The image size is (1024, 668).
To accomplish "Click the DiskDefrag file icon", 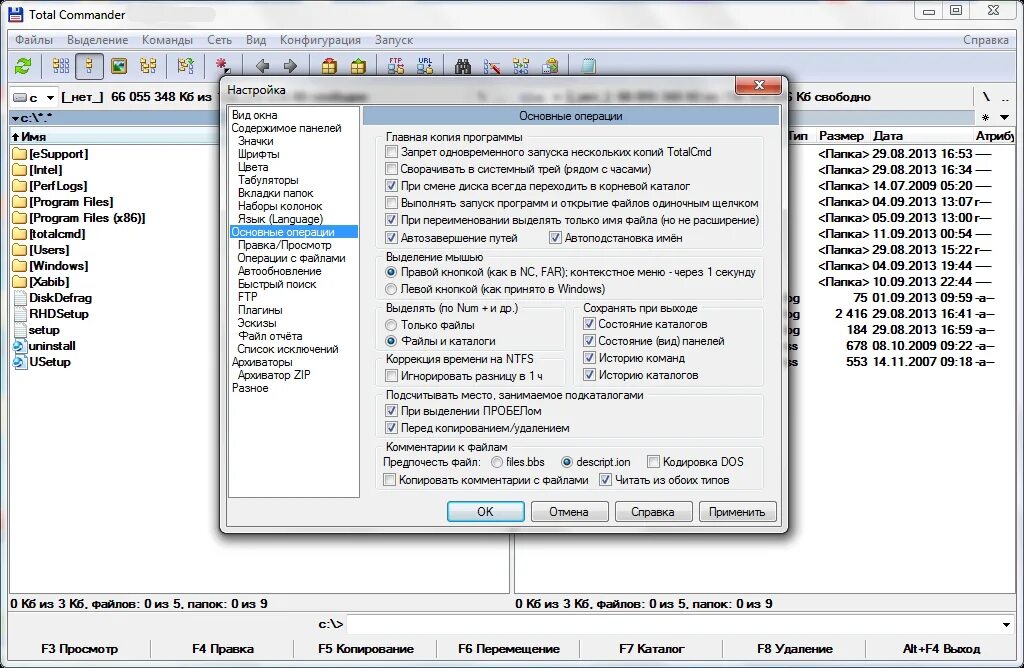I will coord(20,298).
